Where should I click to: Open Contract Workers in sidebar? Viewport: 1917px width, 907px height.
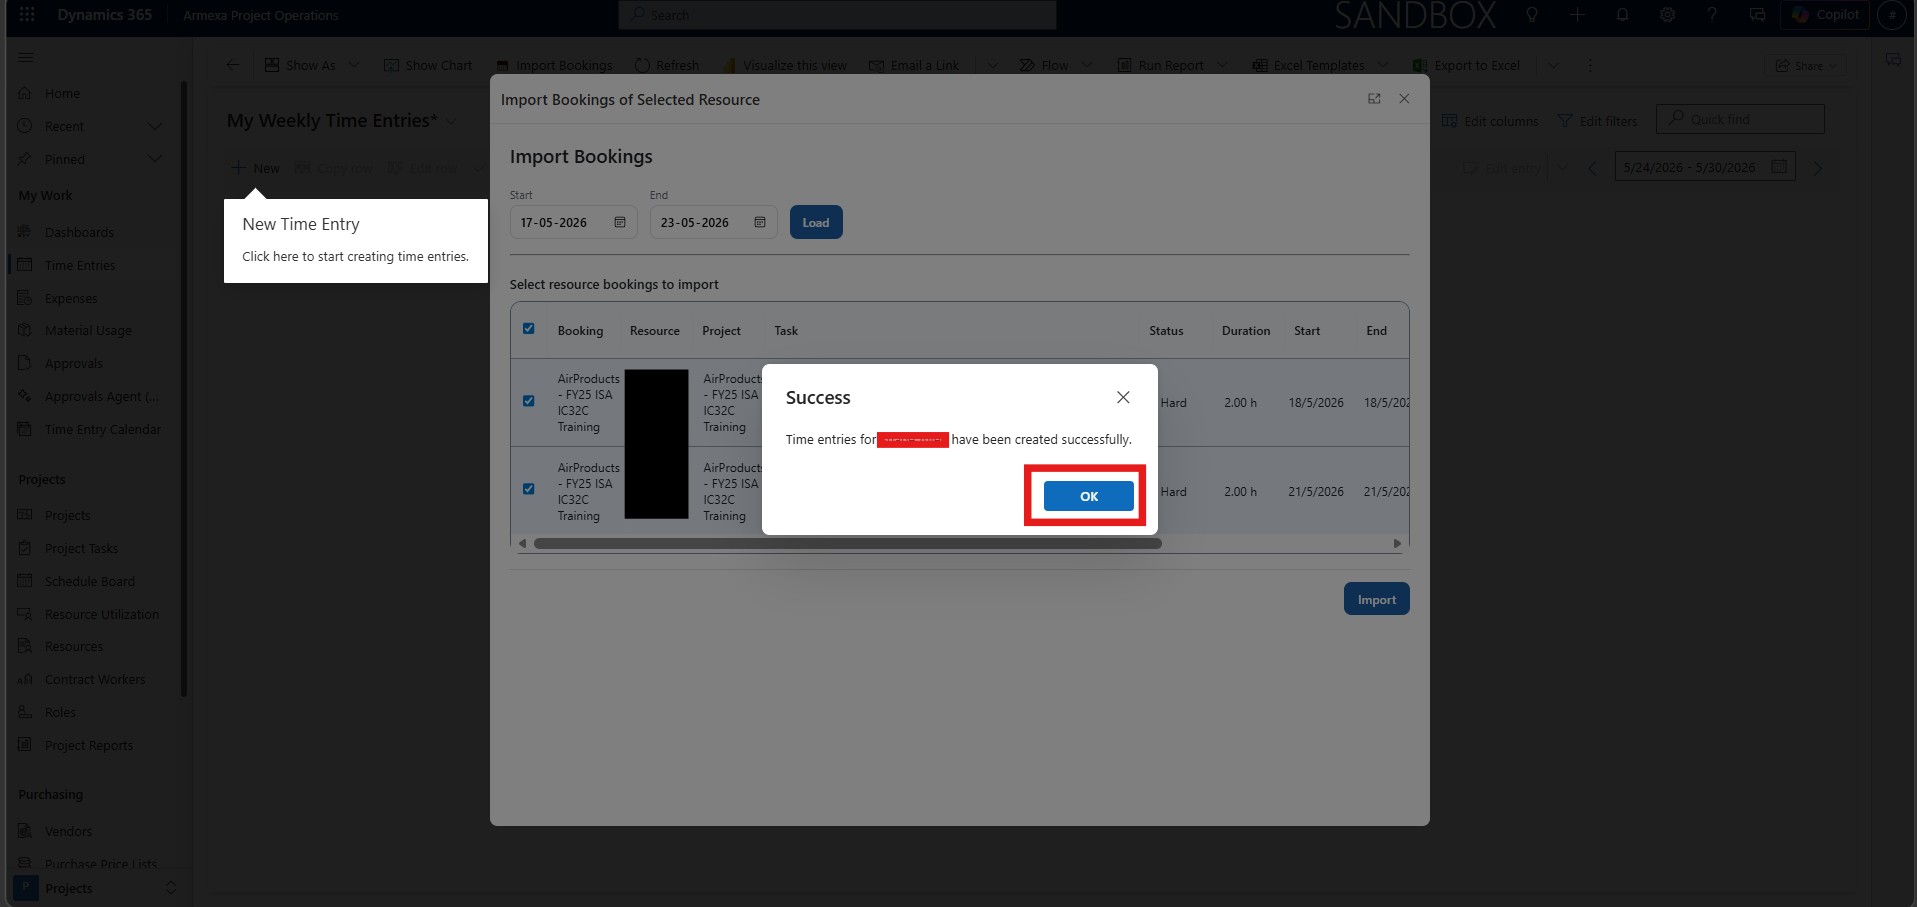tap(95, 679)
